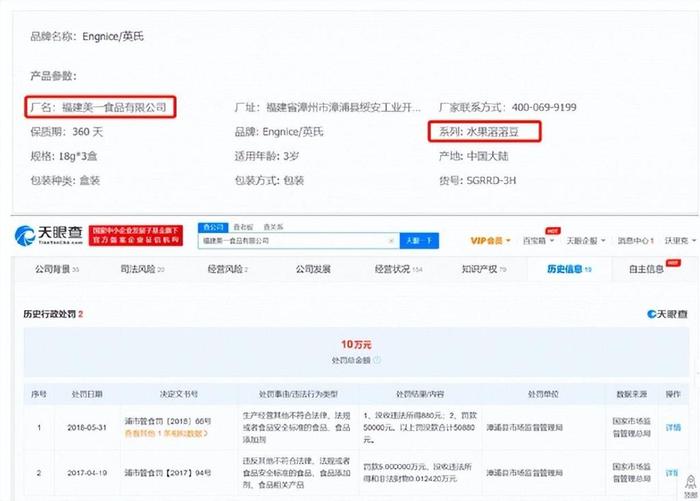Open the 百宝箱 dropdown menu
700x501 pixels.
point(538,241)
